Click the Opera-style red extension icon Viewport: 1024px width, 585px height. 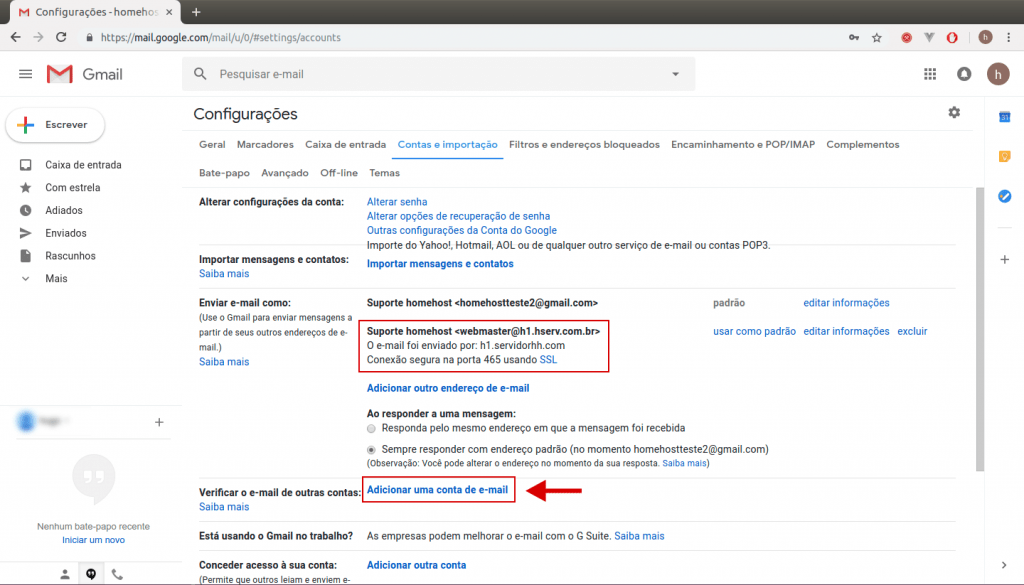pyautogui.click(x=952, y=37)
